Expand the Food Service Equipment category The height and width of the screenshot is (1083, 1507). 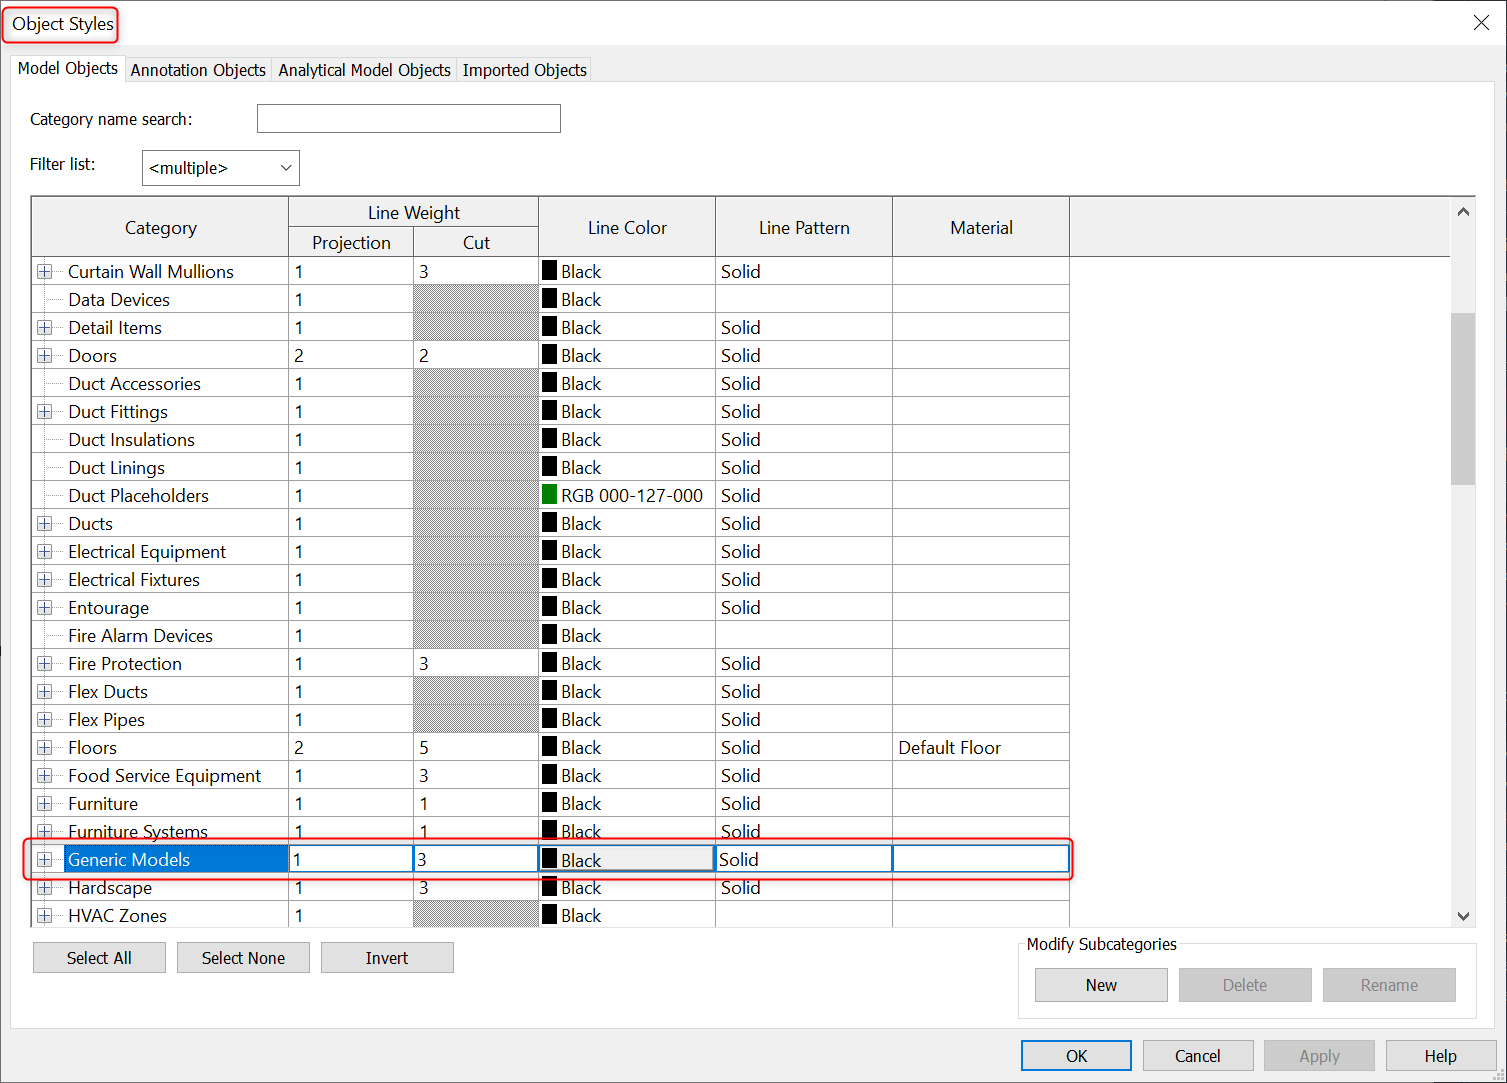pos(45,776)
